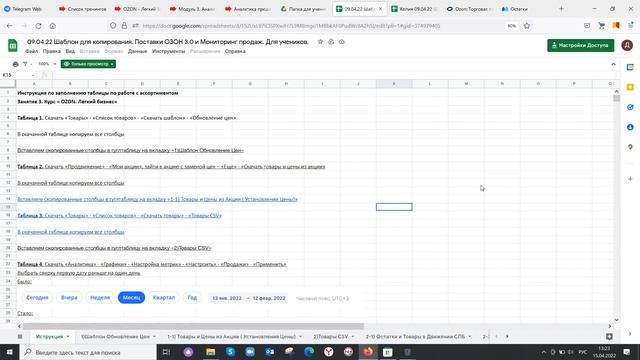Click the vertical scrollbar down arrow
640x360 pixels.
coord(616,320)
